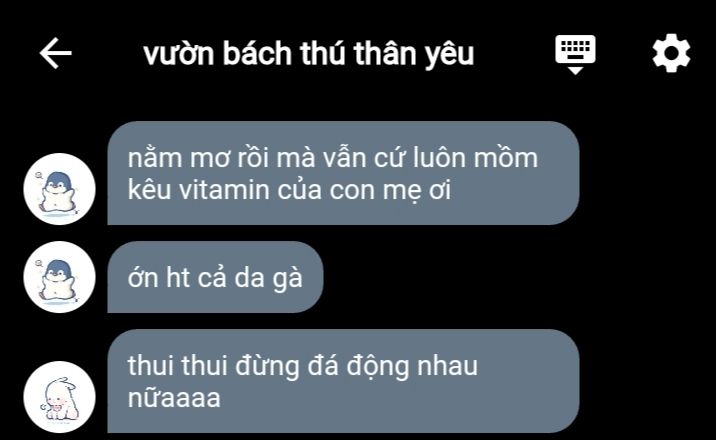Open the settings gear icon
Screen dimensions: 716x440
point(671,53)
